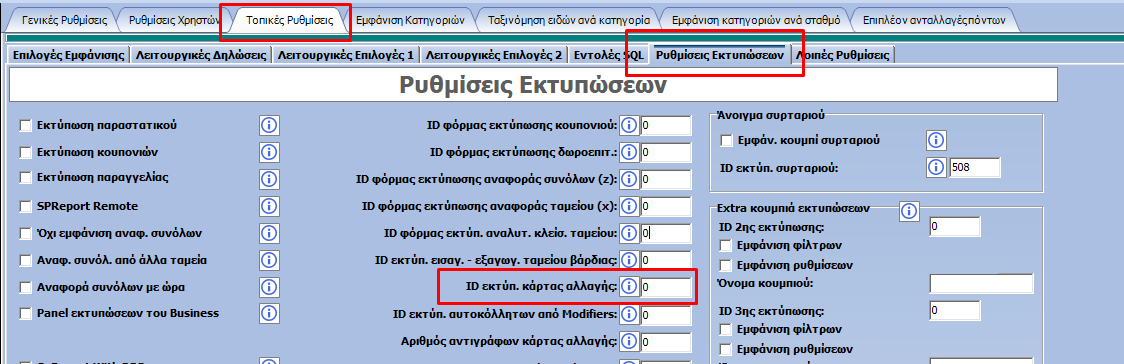Open Λειτουργικές Επιλογές 1 sub-tab
The width and height of the screenshot is (1124, 364).
click(x=346, y=54)
